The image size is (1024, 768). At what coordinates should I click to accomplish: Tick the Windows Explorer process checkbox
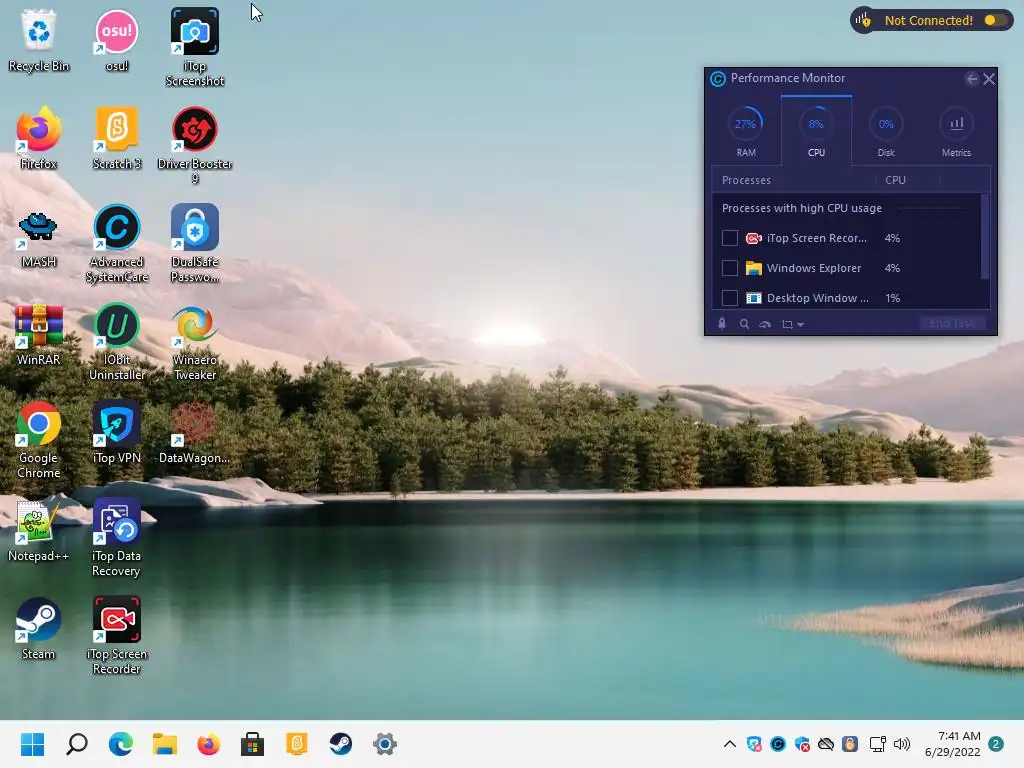[729, 268]
